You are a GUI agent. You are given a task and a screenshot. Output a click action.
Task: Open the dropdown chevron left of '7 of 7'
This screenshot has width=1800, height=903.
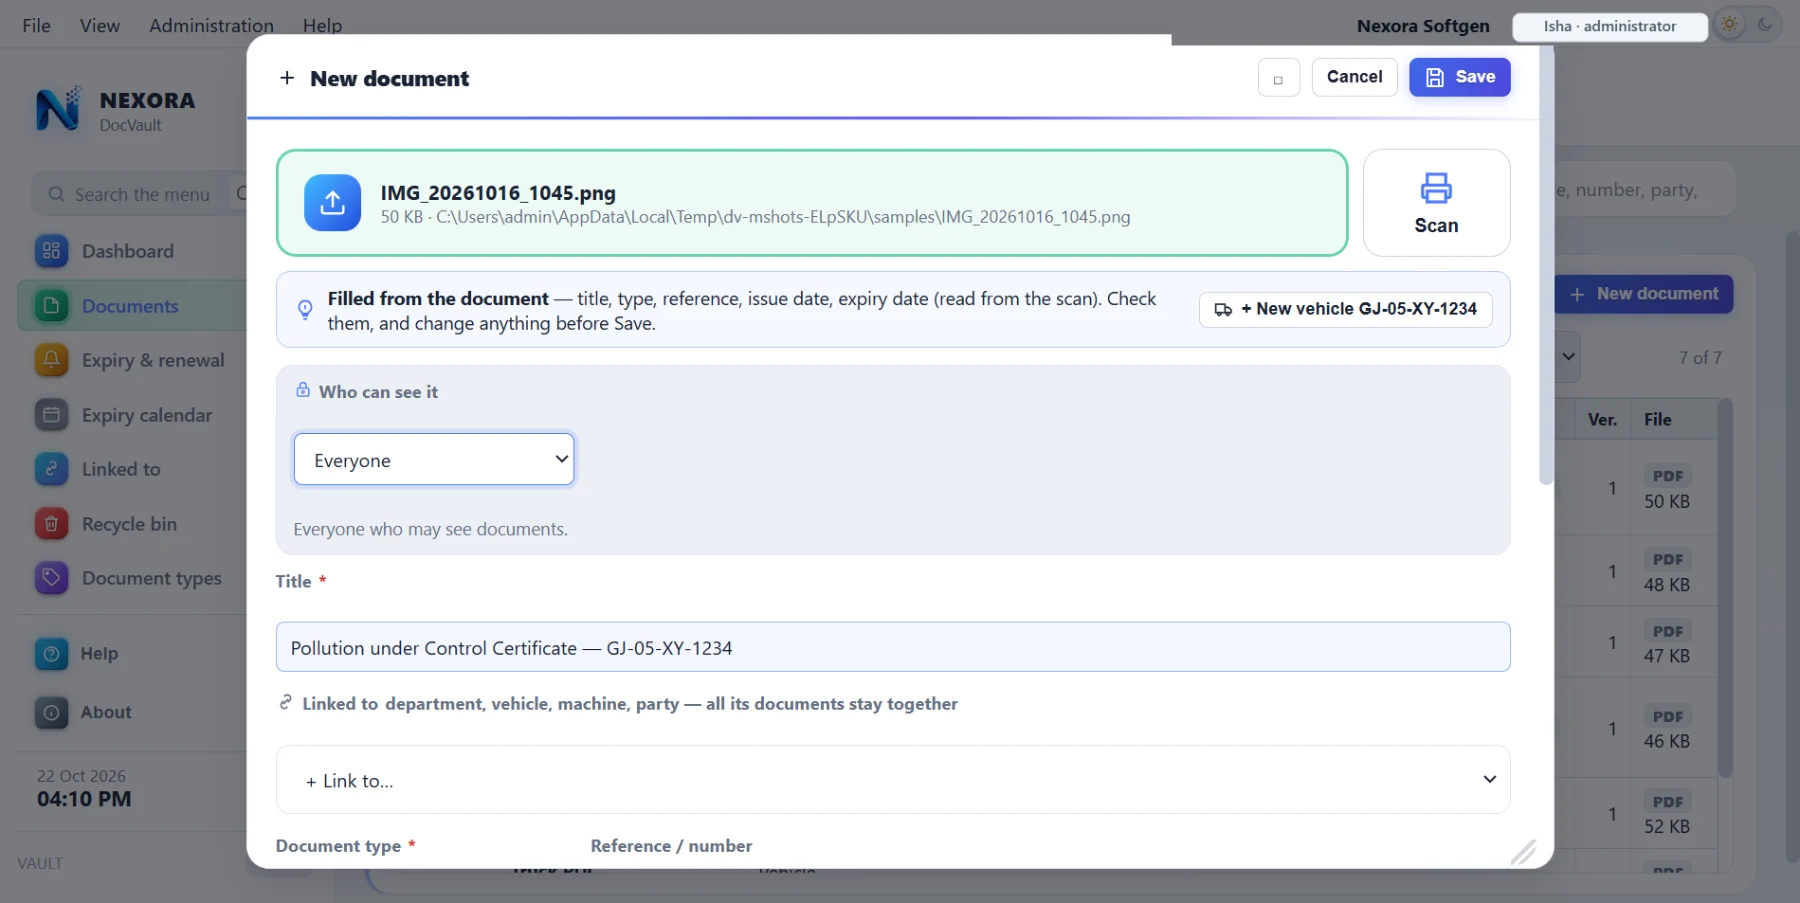pyautogui.click(x=1568, y=357)
